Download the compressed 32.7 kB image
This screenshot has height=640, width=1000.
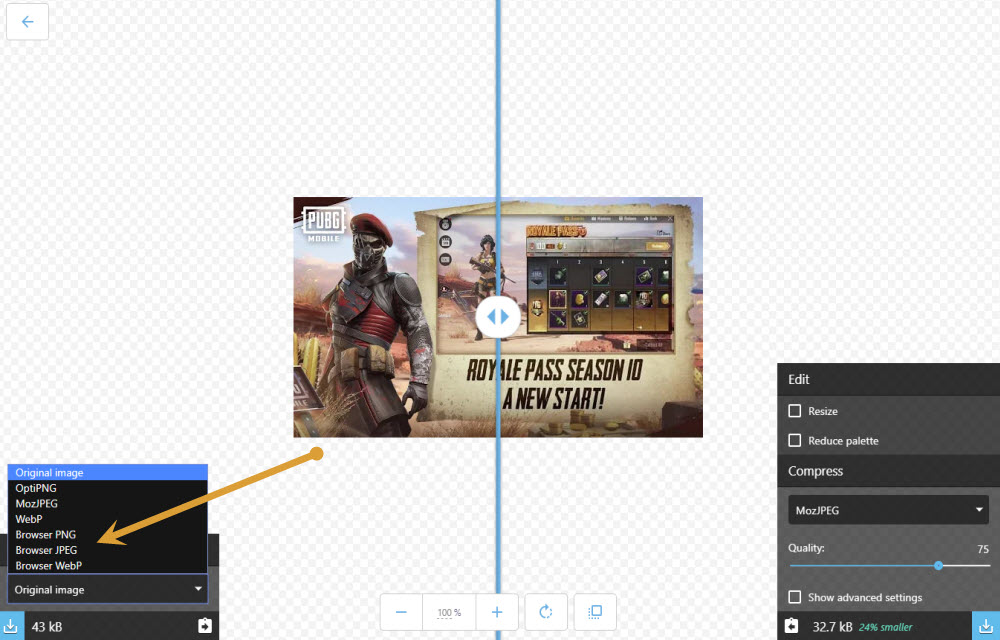(x=986, y=626)
